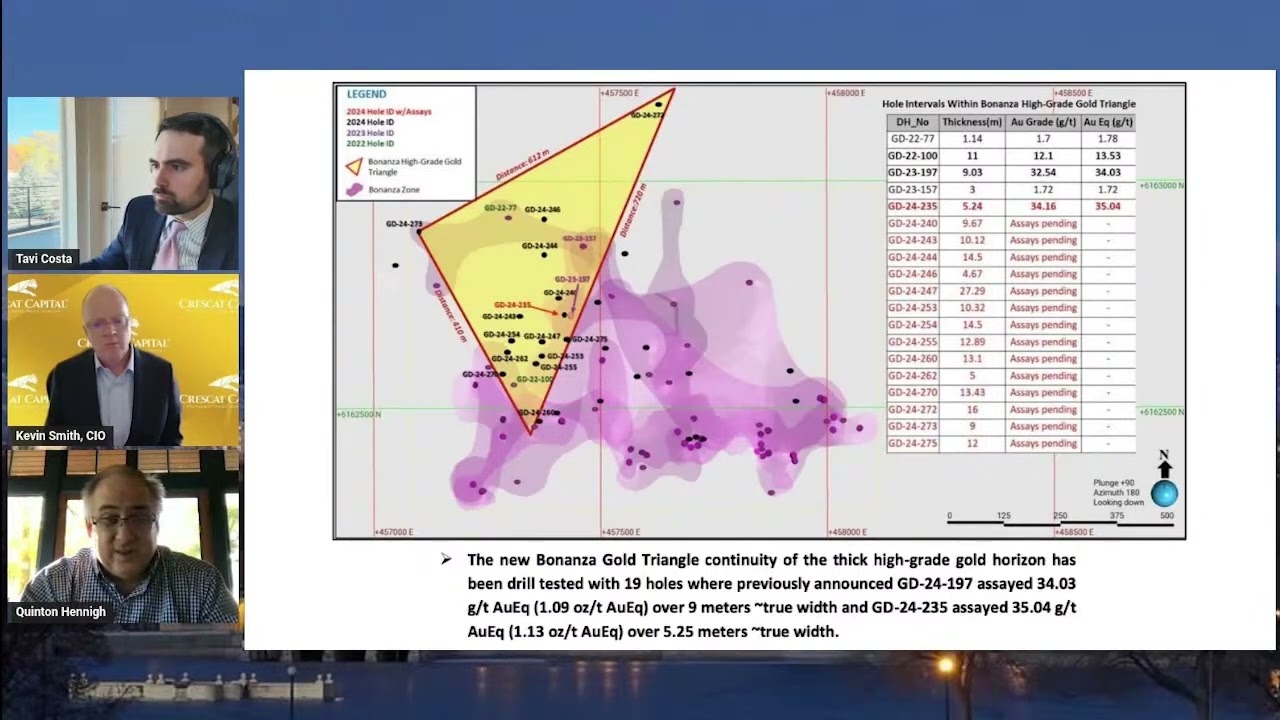Click map label 'GD-22-77' inside the triangle

coord(500,208)
